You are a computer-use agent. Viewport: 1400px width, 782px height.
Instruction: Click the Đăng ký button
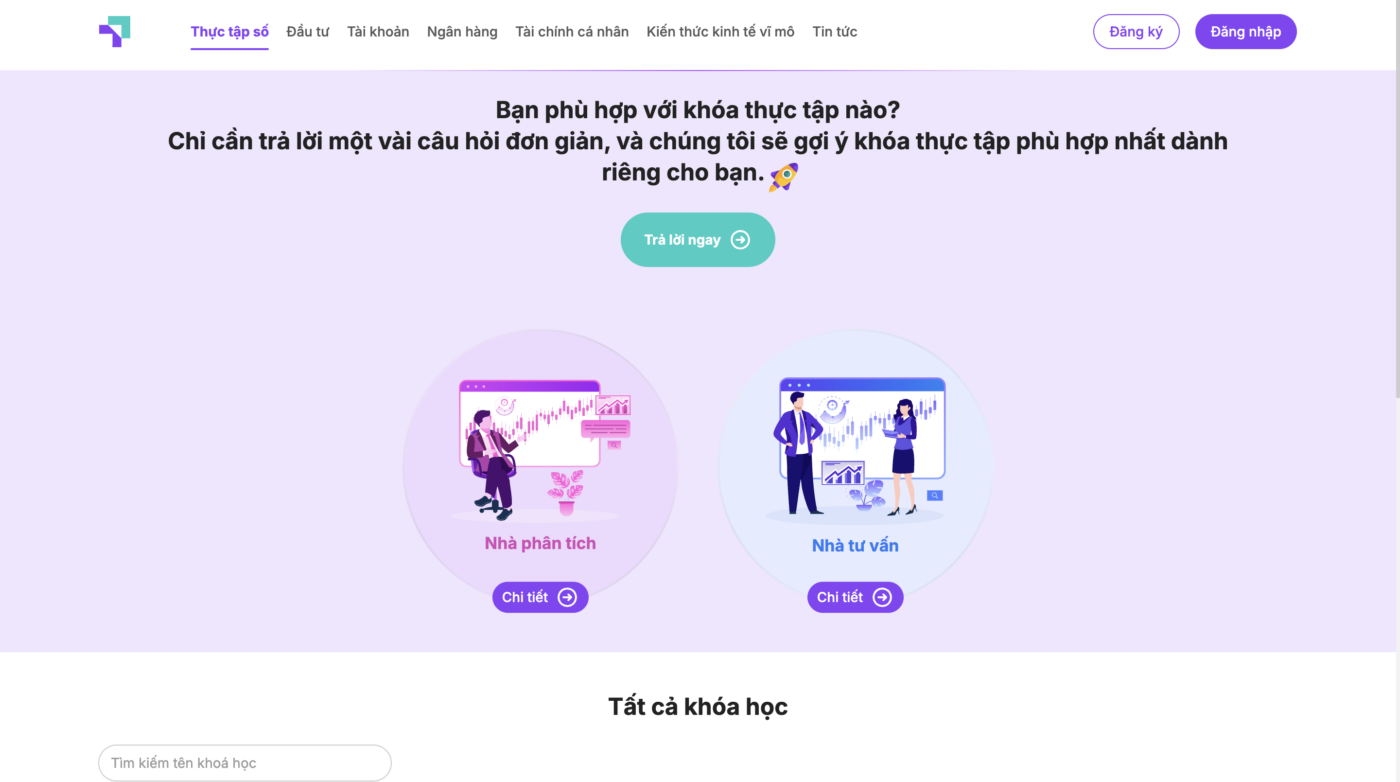[1136, 32]
